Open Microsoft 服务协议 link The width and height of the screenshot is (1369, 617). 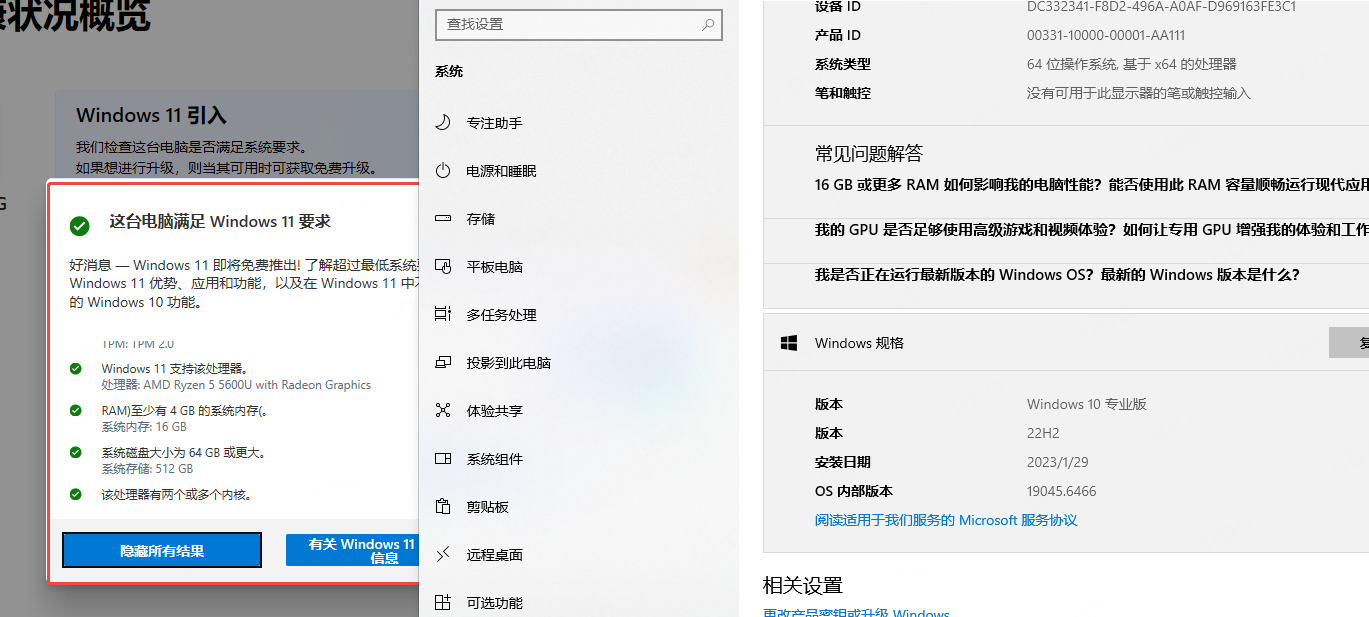[946, 520]
